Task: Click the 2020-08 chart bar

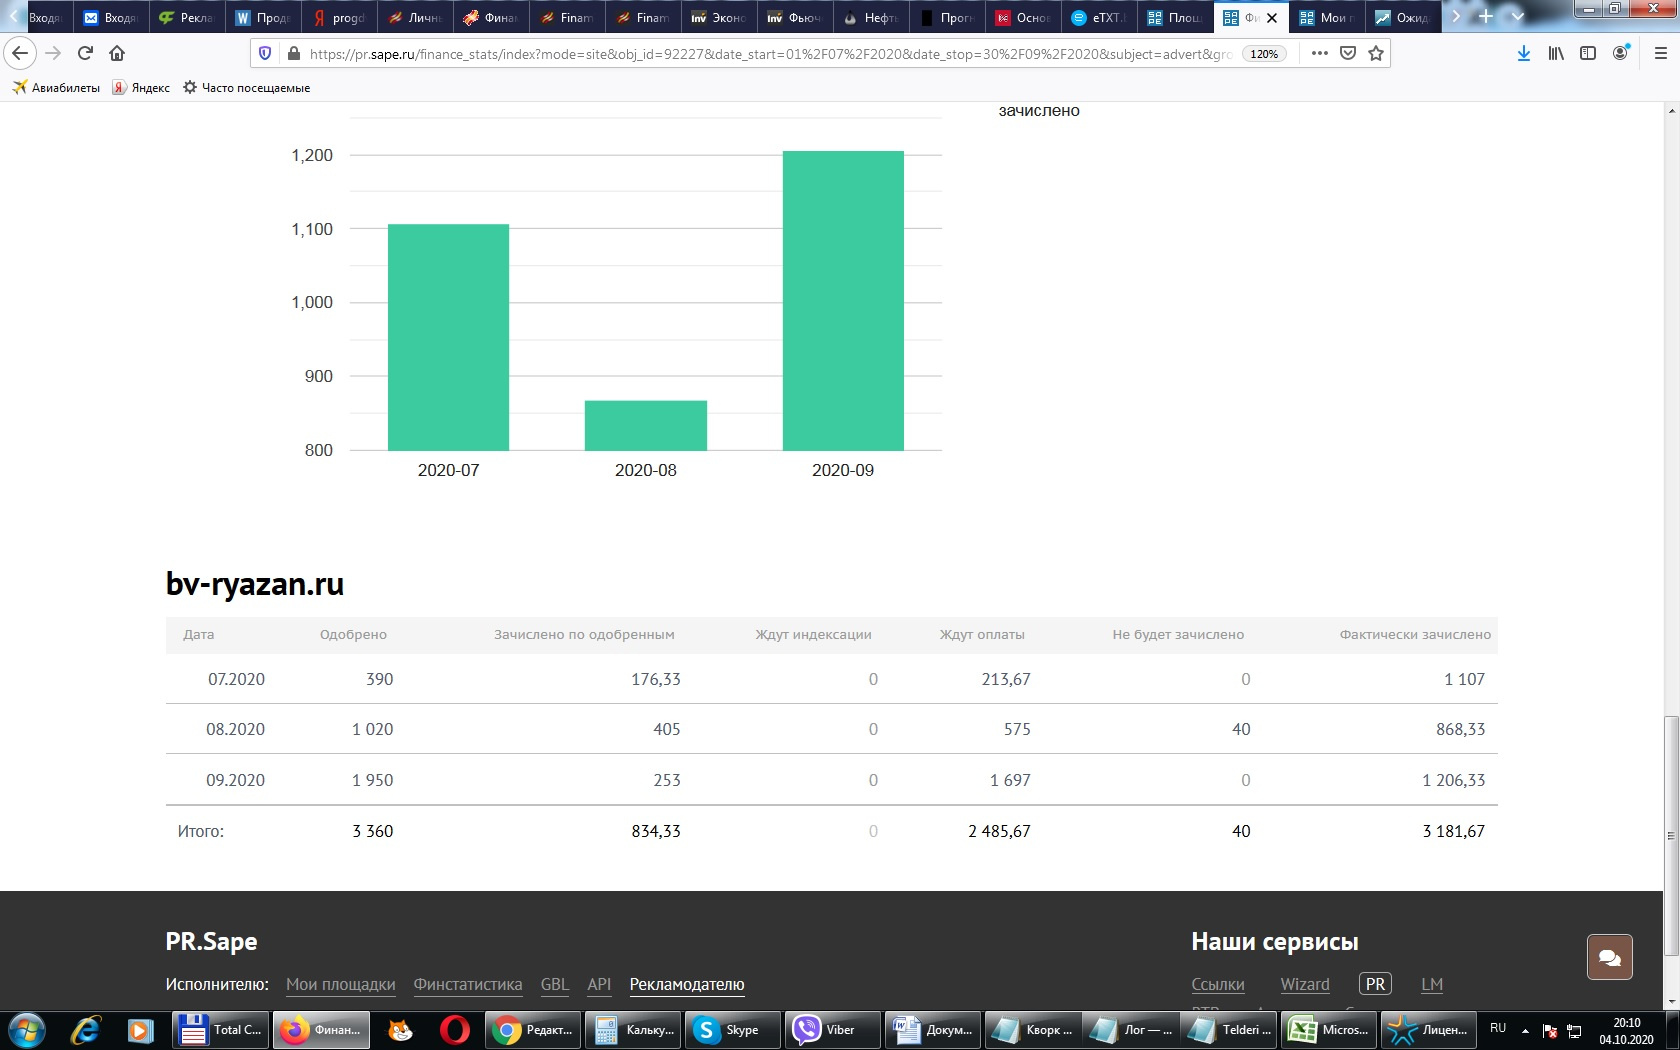Action: [x=646, y=425]
